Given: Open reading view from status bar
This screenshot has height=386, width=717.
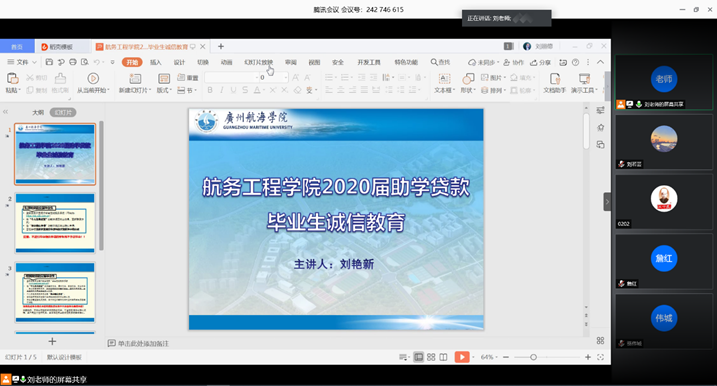Looking at the screenshot, I should pyautogui.click(x=444, y=357).
